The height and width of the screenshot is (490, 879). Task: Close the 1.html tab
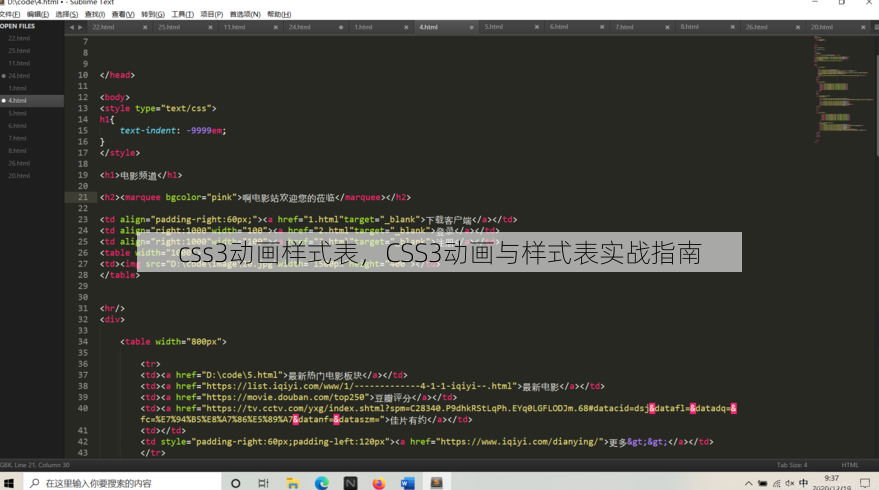[x=406, y=27]
